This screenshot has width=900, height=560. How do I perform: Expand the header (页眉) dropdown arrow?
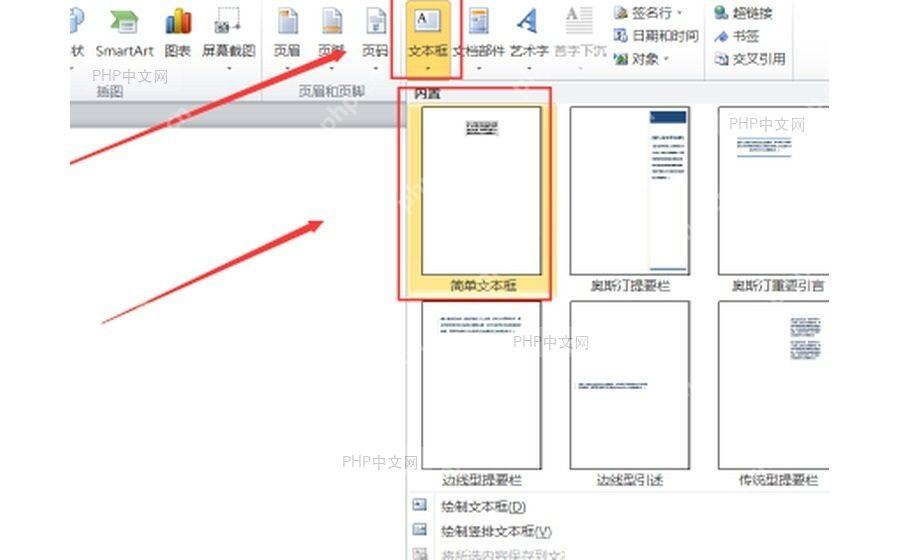[287, 68]
